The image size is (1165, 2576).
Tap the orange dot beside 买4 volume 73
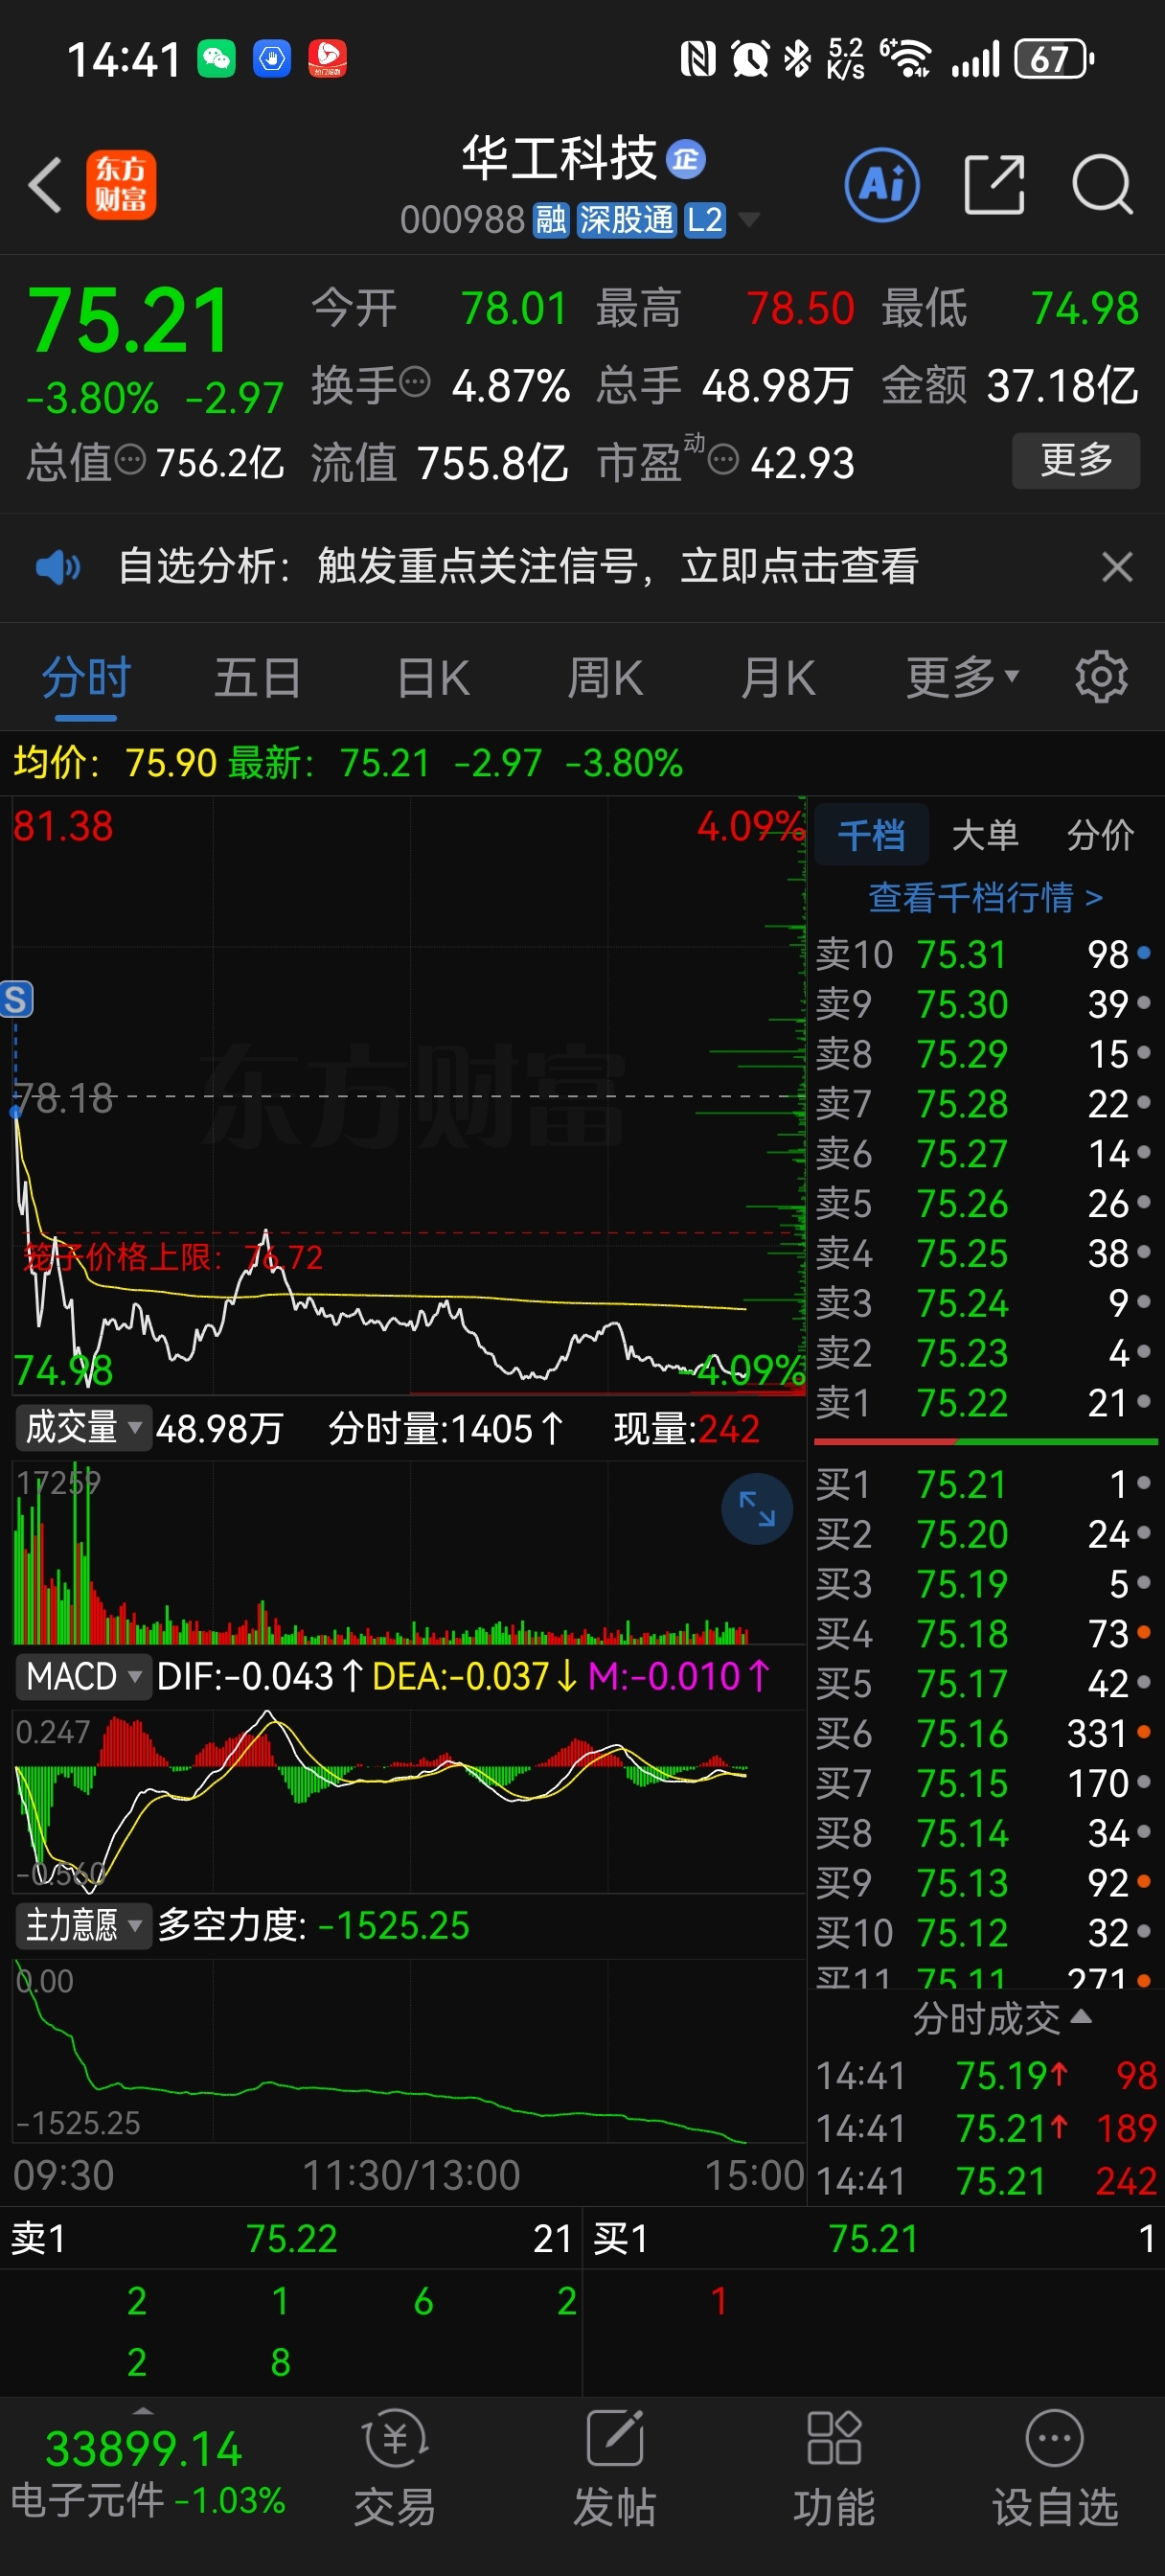coord(1144,1632)
